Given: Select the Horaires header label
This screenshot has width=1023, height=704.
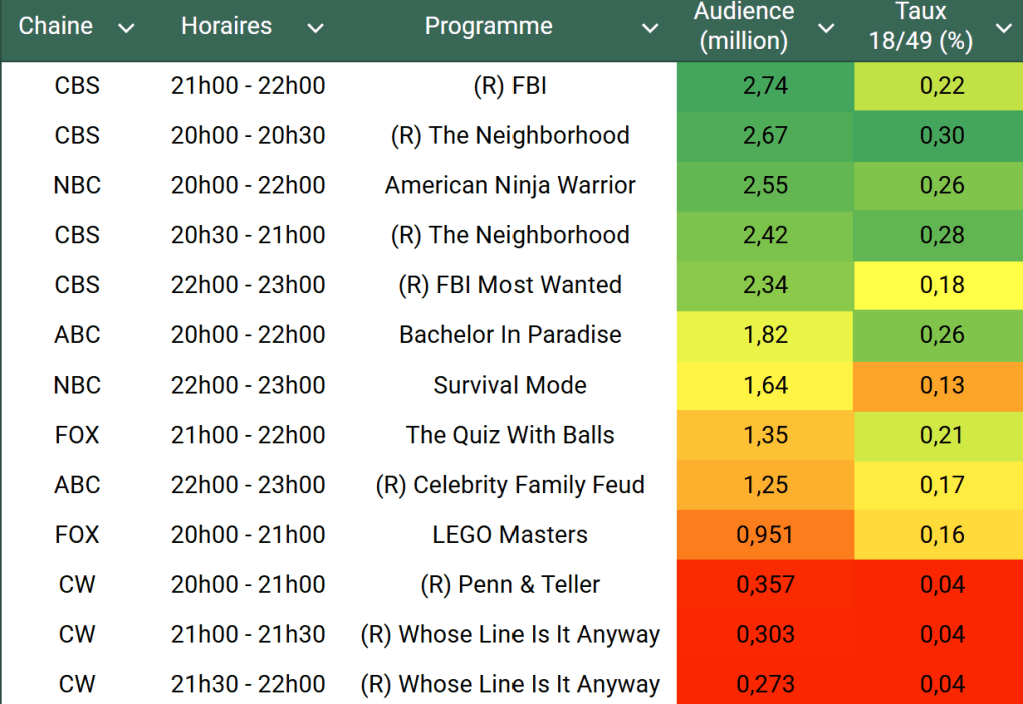Looking at the screenshot, I should (226, 26).
